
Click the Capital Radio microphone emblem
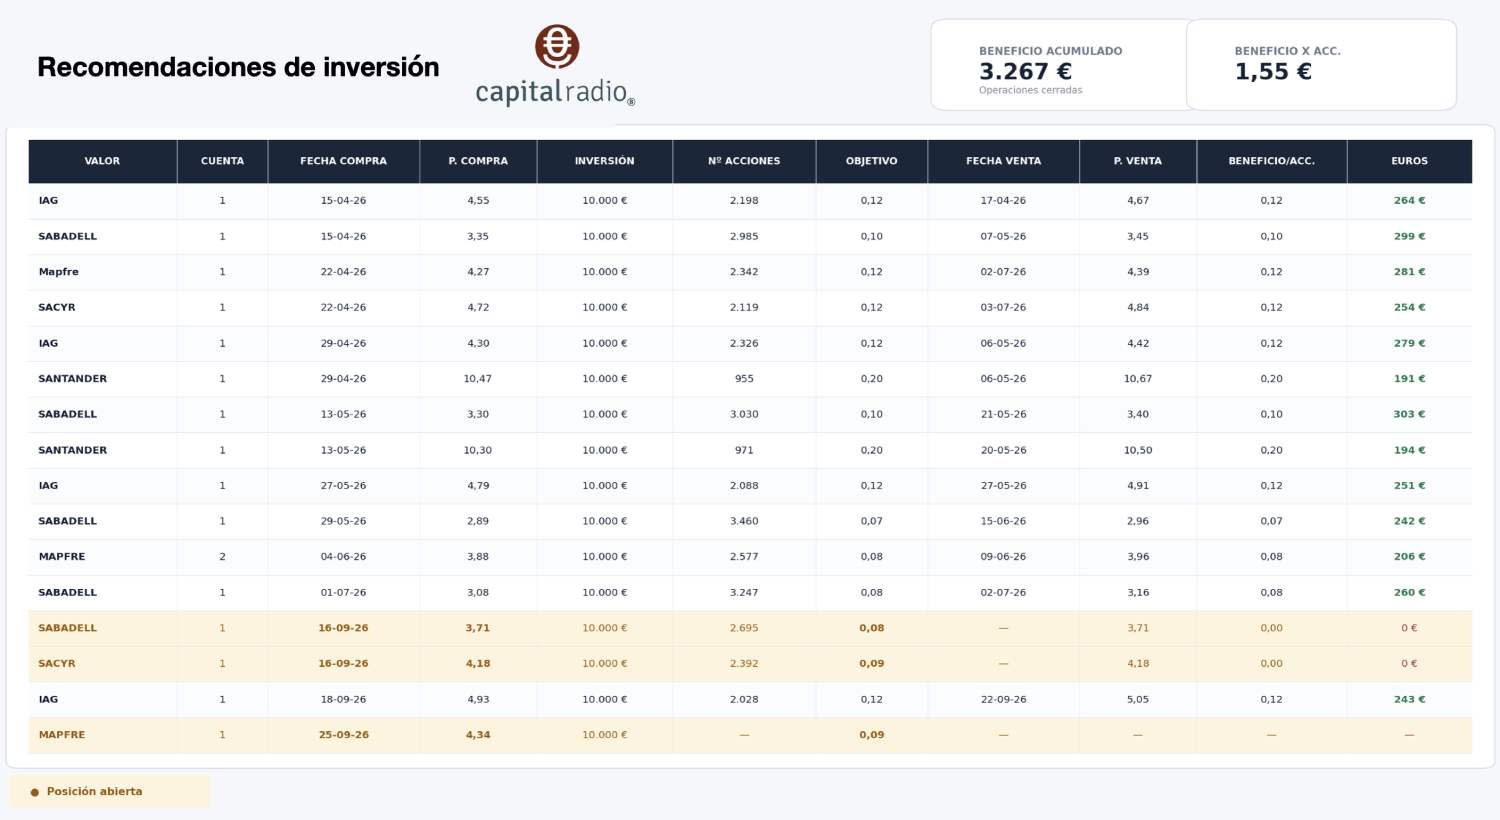click(x=557, y=47)
